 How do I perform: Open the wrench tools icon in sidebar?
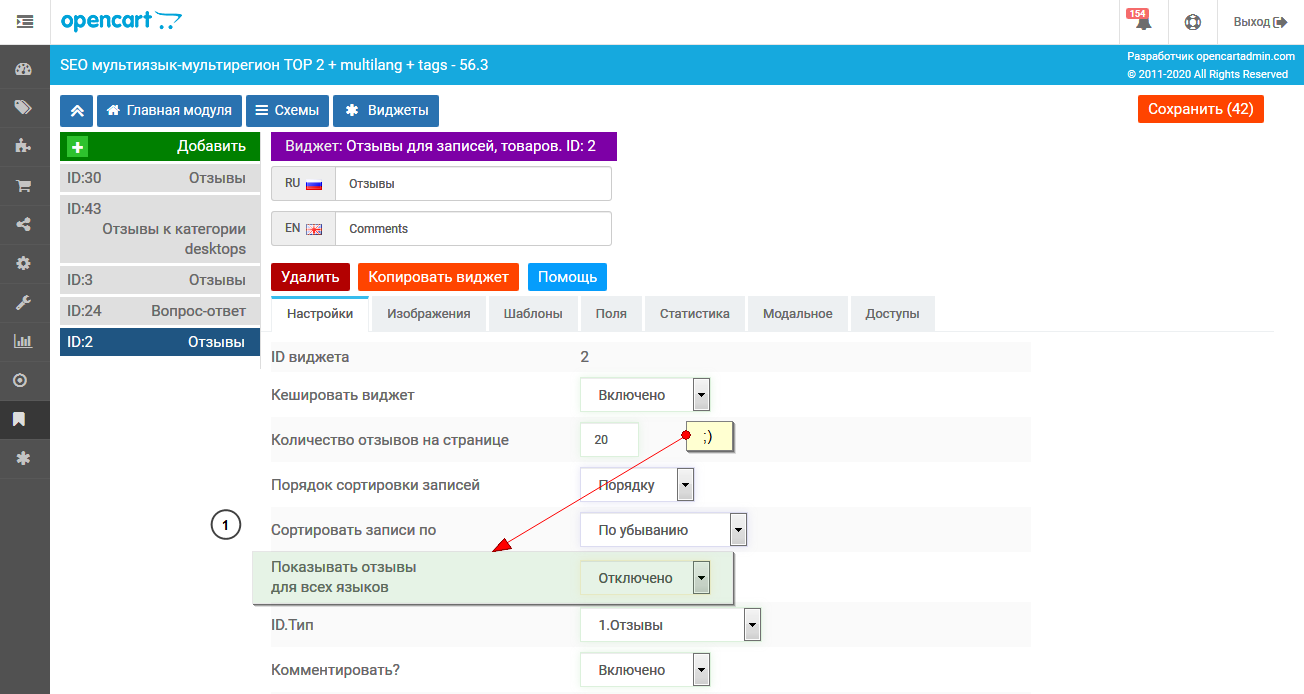coord(24,302)
